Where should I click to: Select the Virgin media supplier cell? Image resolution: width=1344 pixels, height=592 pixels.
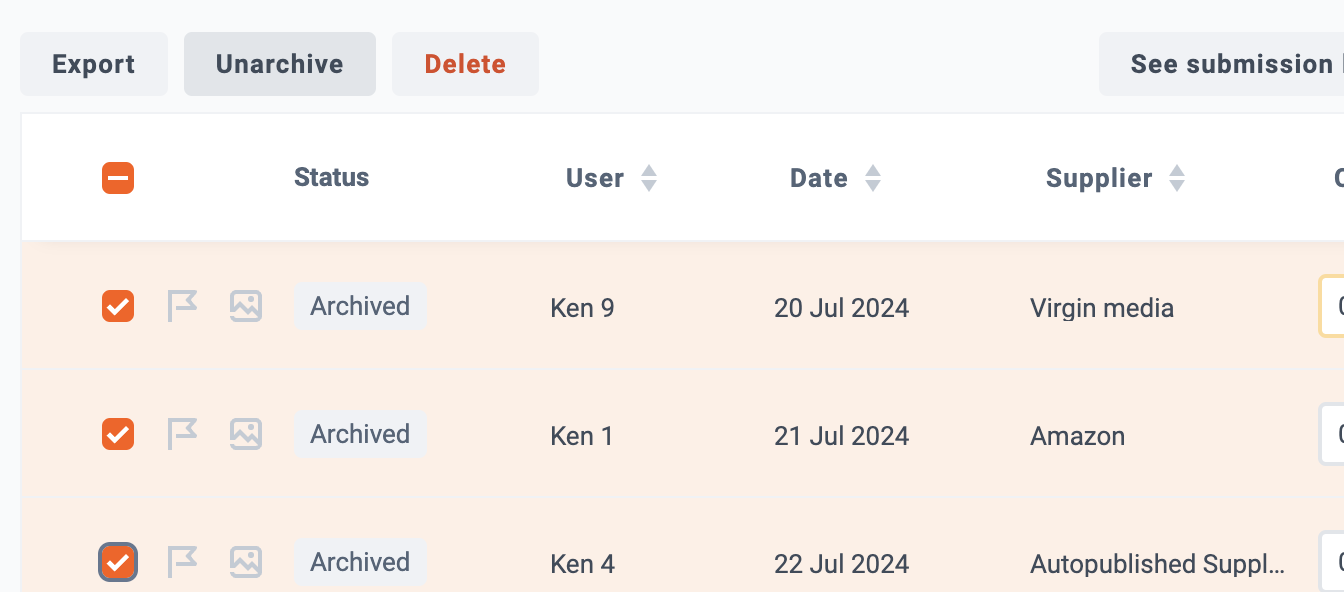point(1102,308)
